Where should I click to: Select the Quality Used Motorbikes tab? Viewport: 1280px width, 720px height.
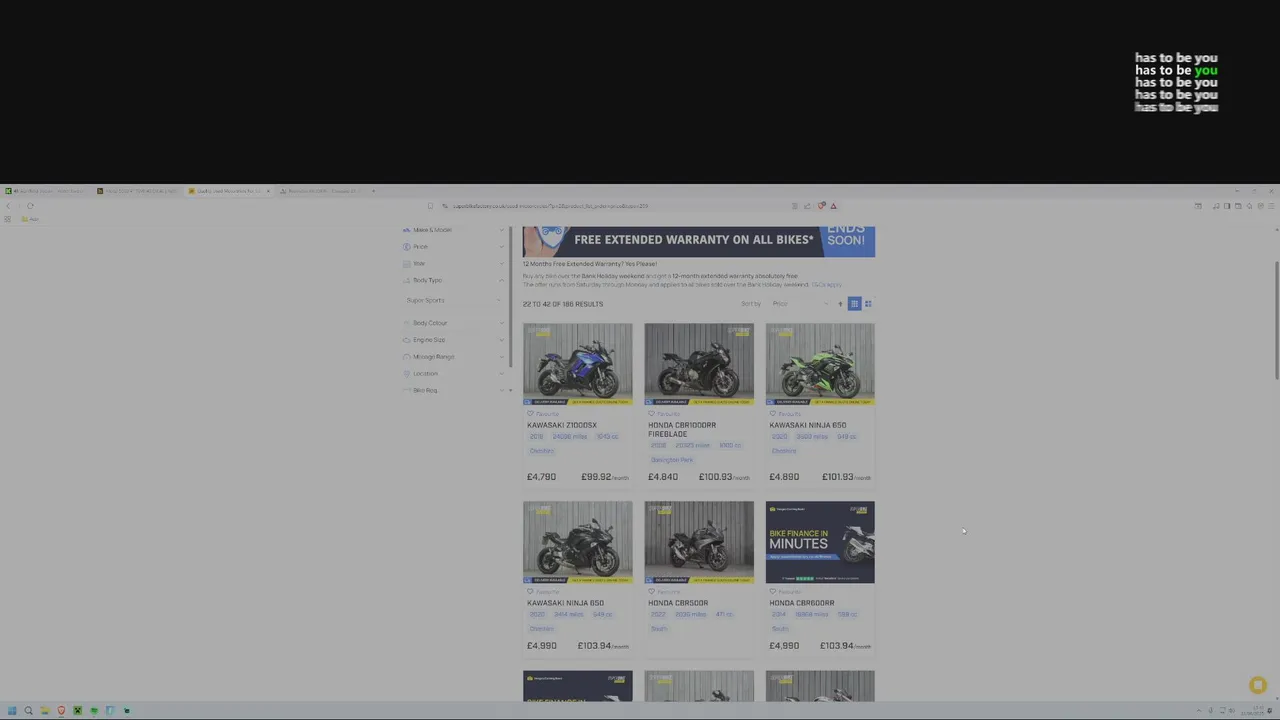pyautogui.click(x=228, y=191)
